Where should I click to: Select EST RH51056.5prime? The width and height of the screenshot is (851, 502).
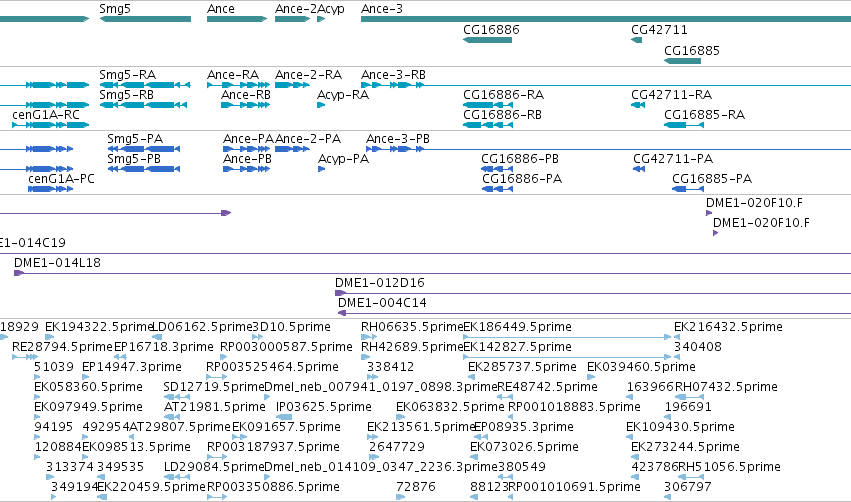coord(729,467)
